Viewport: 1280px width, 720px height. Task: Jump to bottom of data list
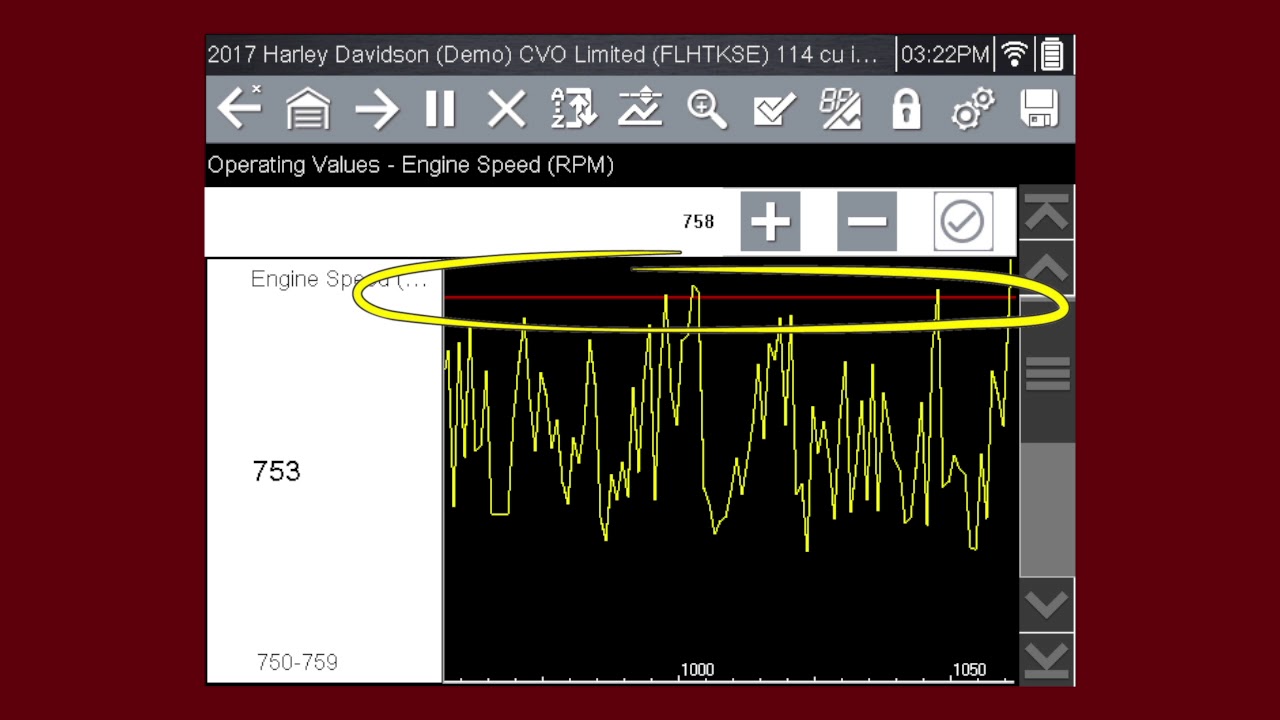(x=1047, y=659)
